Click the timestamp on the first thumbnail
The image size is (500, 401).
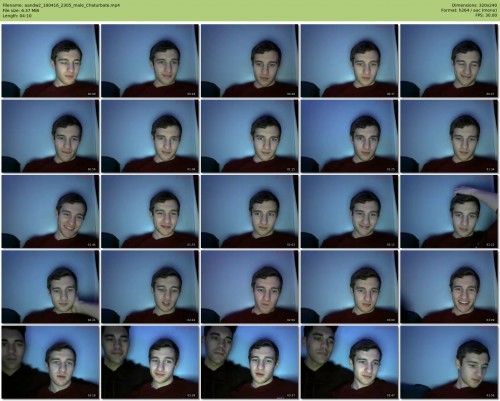91,94
